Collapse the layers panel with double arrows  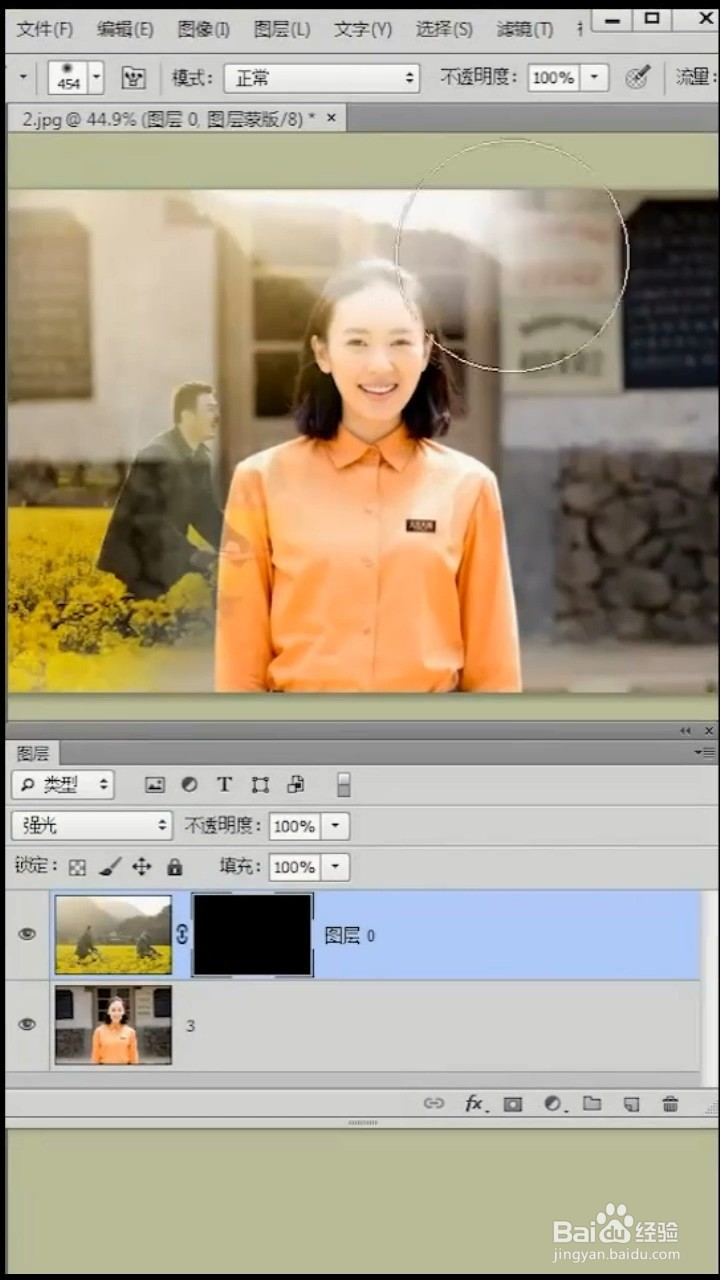click(686, 731)
